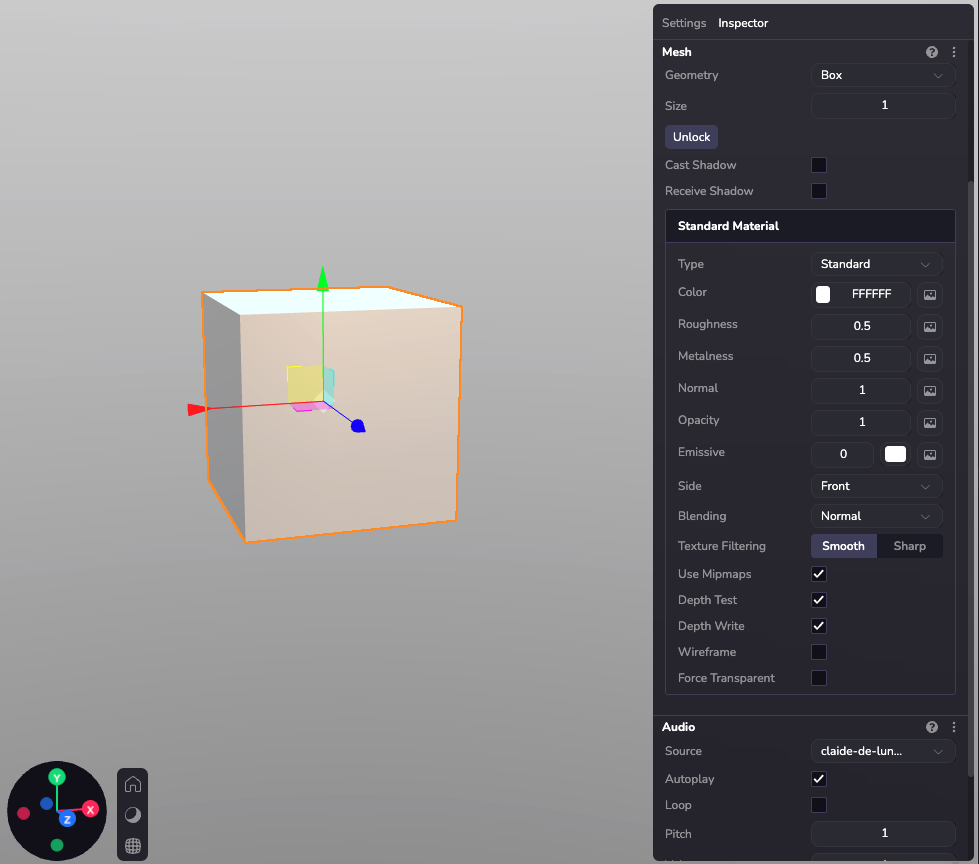The height and width of the screenshot is (864, 979).
Task: Disable Use Mipmaps
Action: click(x=818, y=574)
